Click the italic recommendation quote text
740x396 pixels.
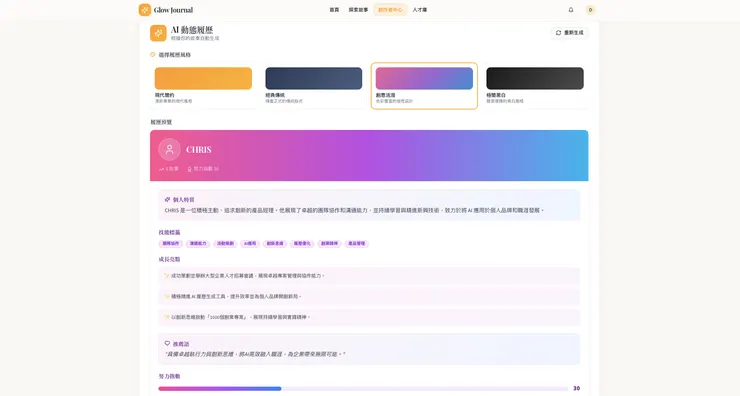[x=255, y=354]
